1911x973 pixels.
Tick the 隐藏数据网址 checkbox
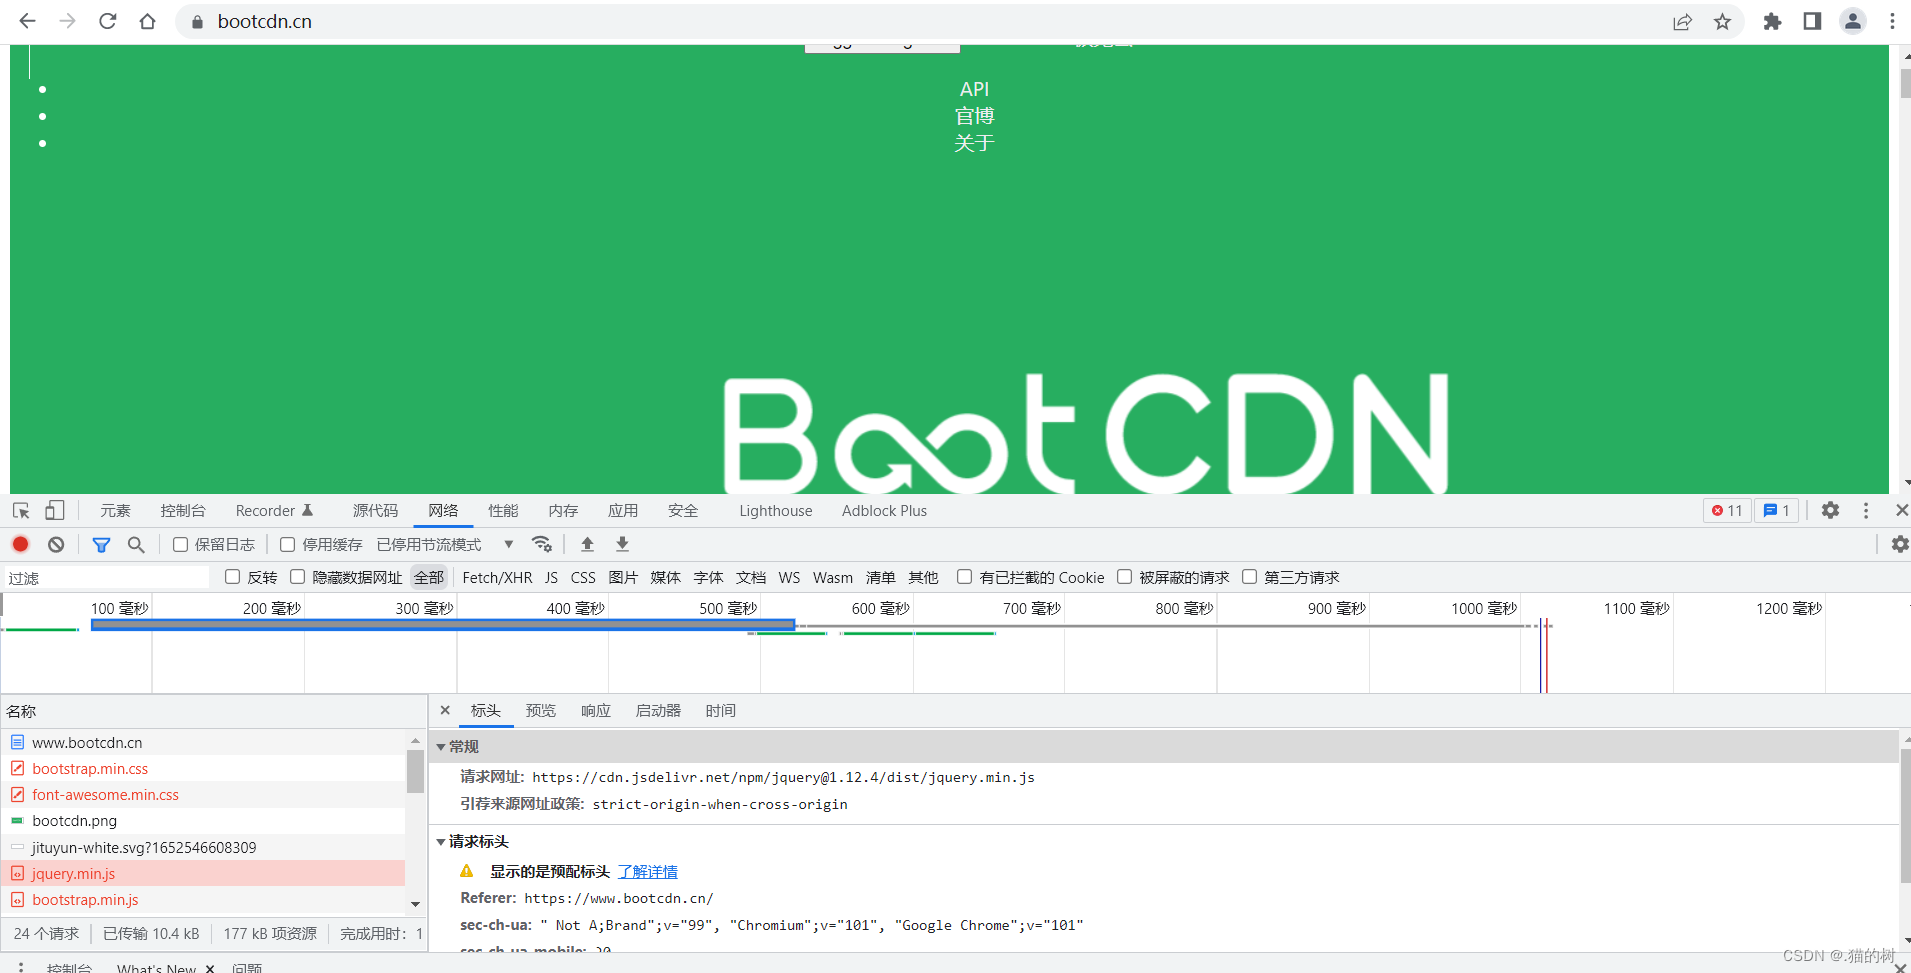click(297, 577)
